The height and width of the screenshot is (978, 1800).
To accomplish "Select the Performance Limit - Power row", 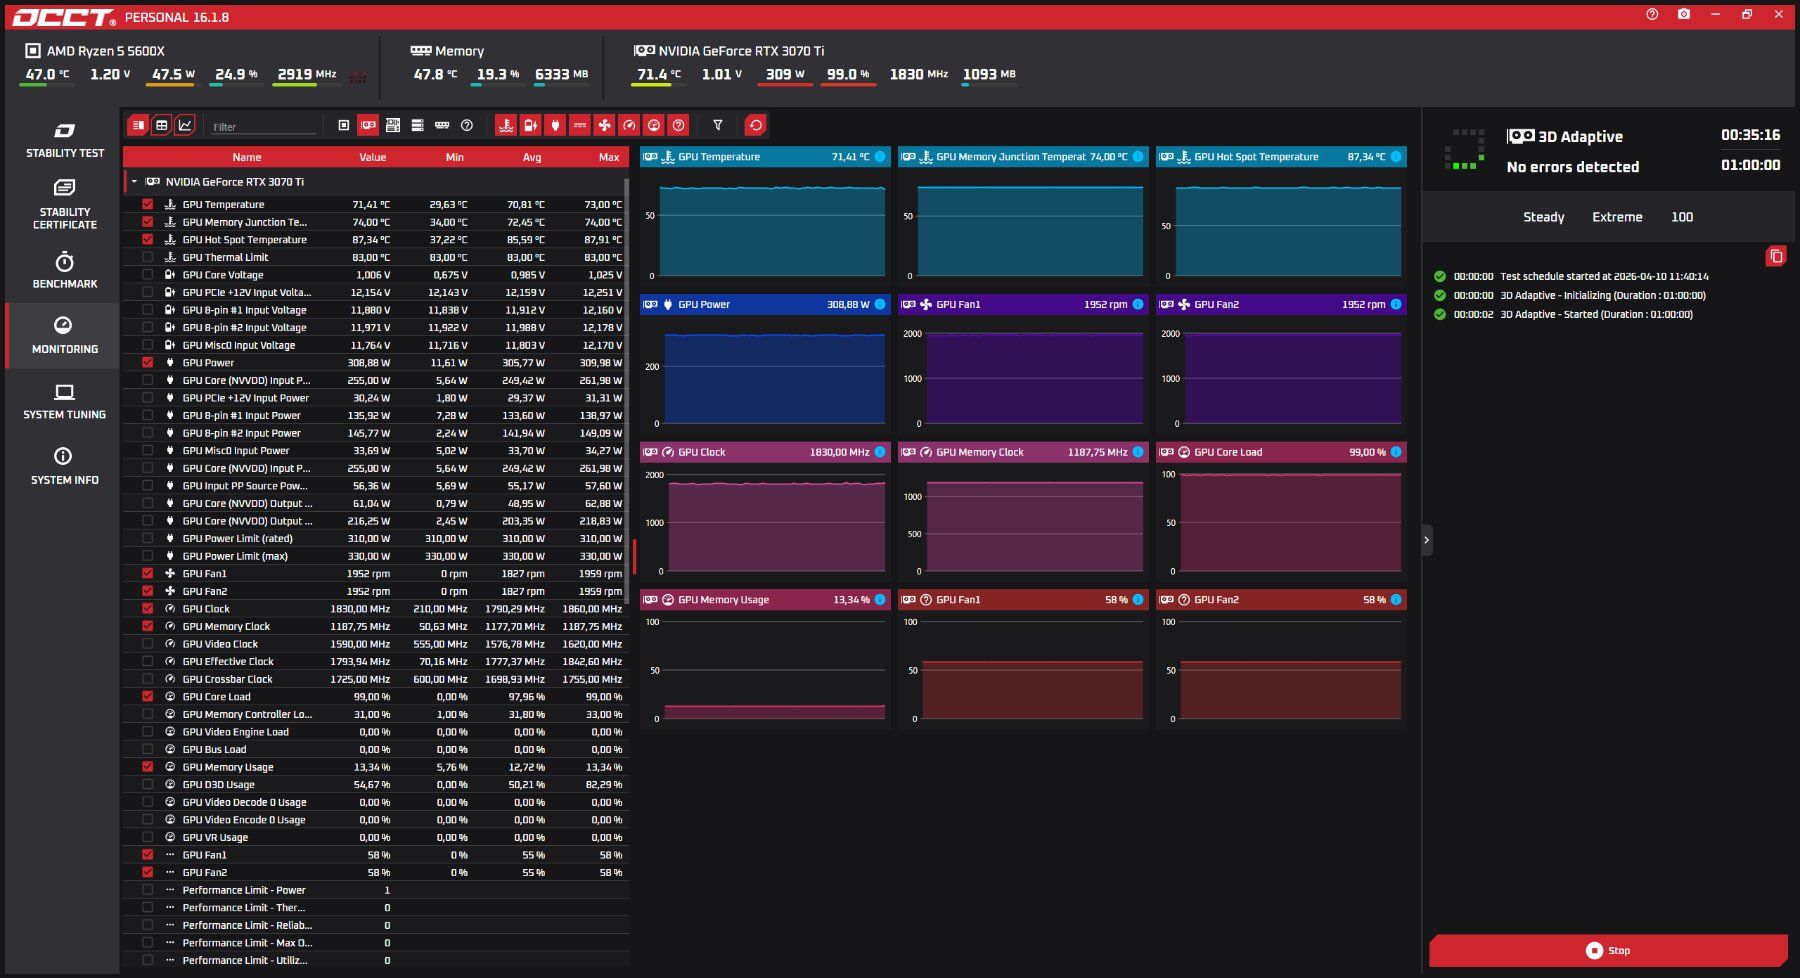I will 376,890.
